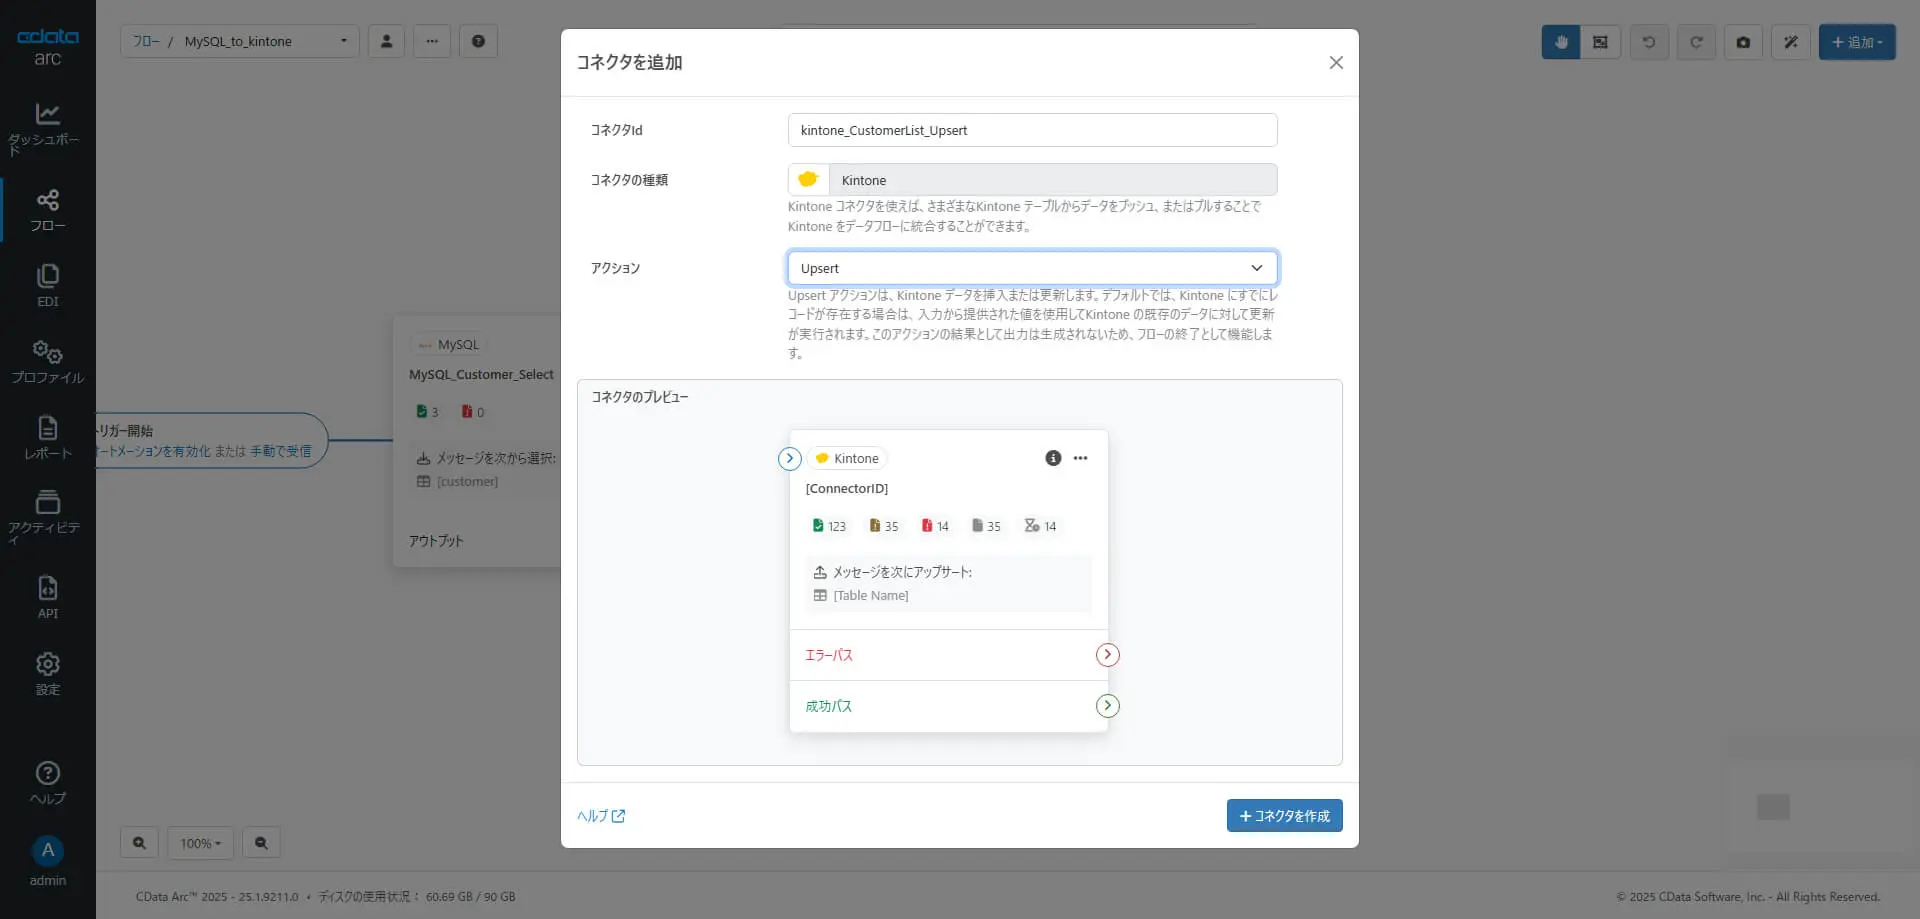
Task: Click the user icon button beside the flow selector
Action: coord(386,41)
